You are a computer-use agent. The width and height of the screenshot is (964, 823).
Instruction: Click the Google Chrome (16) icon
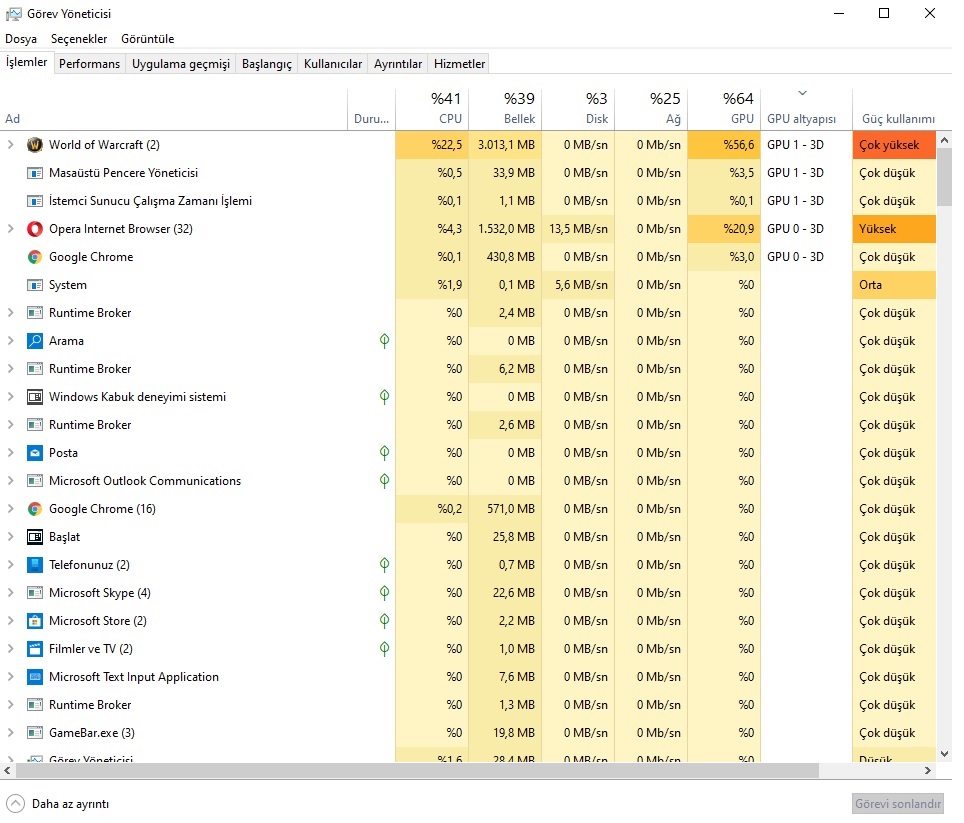click(x=35, y=509)
